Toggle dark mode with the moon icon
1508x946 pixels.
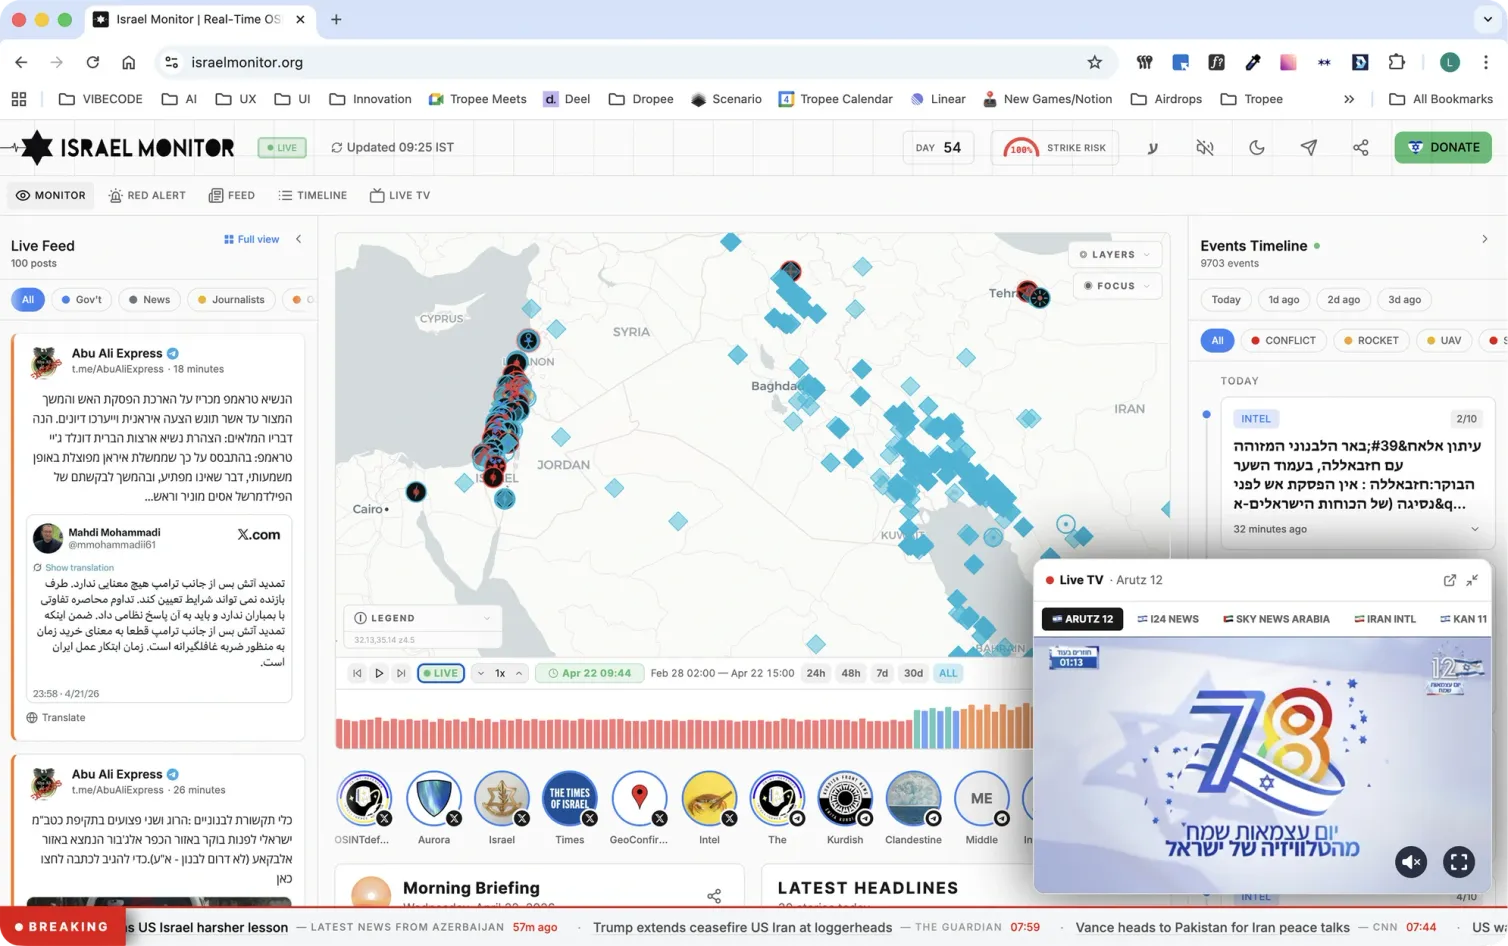coord(1257,148)
